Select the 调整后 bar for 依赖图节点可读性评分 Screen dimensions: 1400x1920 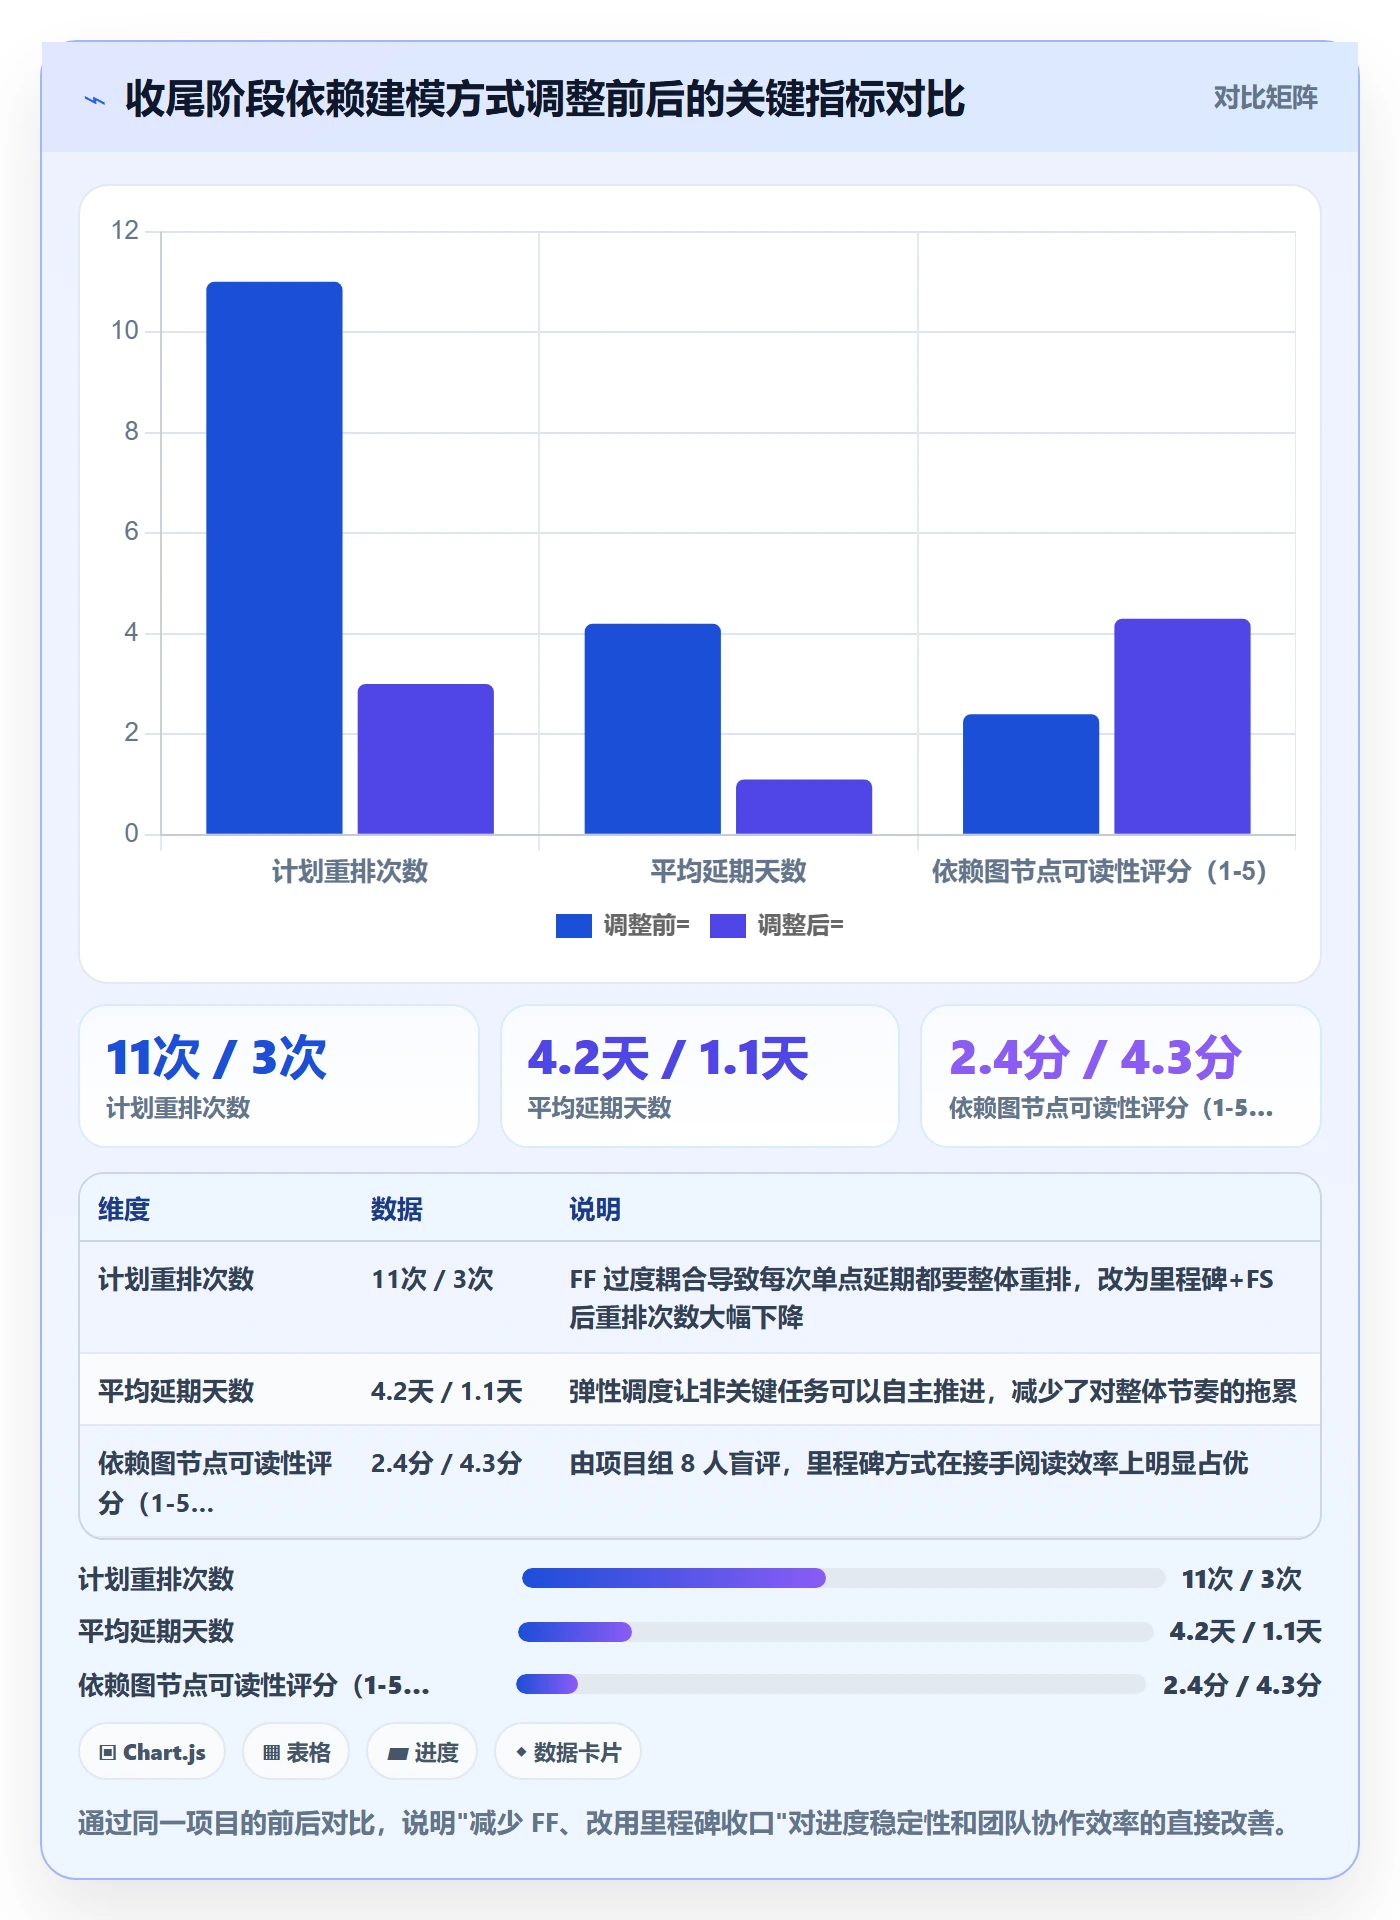click(1183, 726)
